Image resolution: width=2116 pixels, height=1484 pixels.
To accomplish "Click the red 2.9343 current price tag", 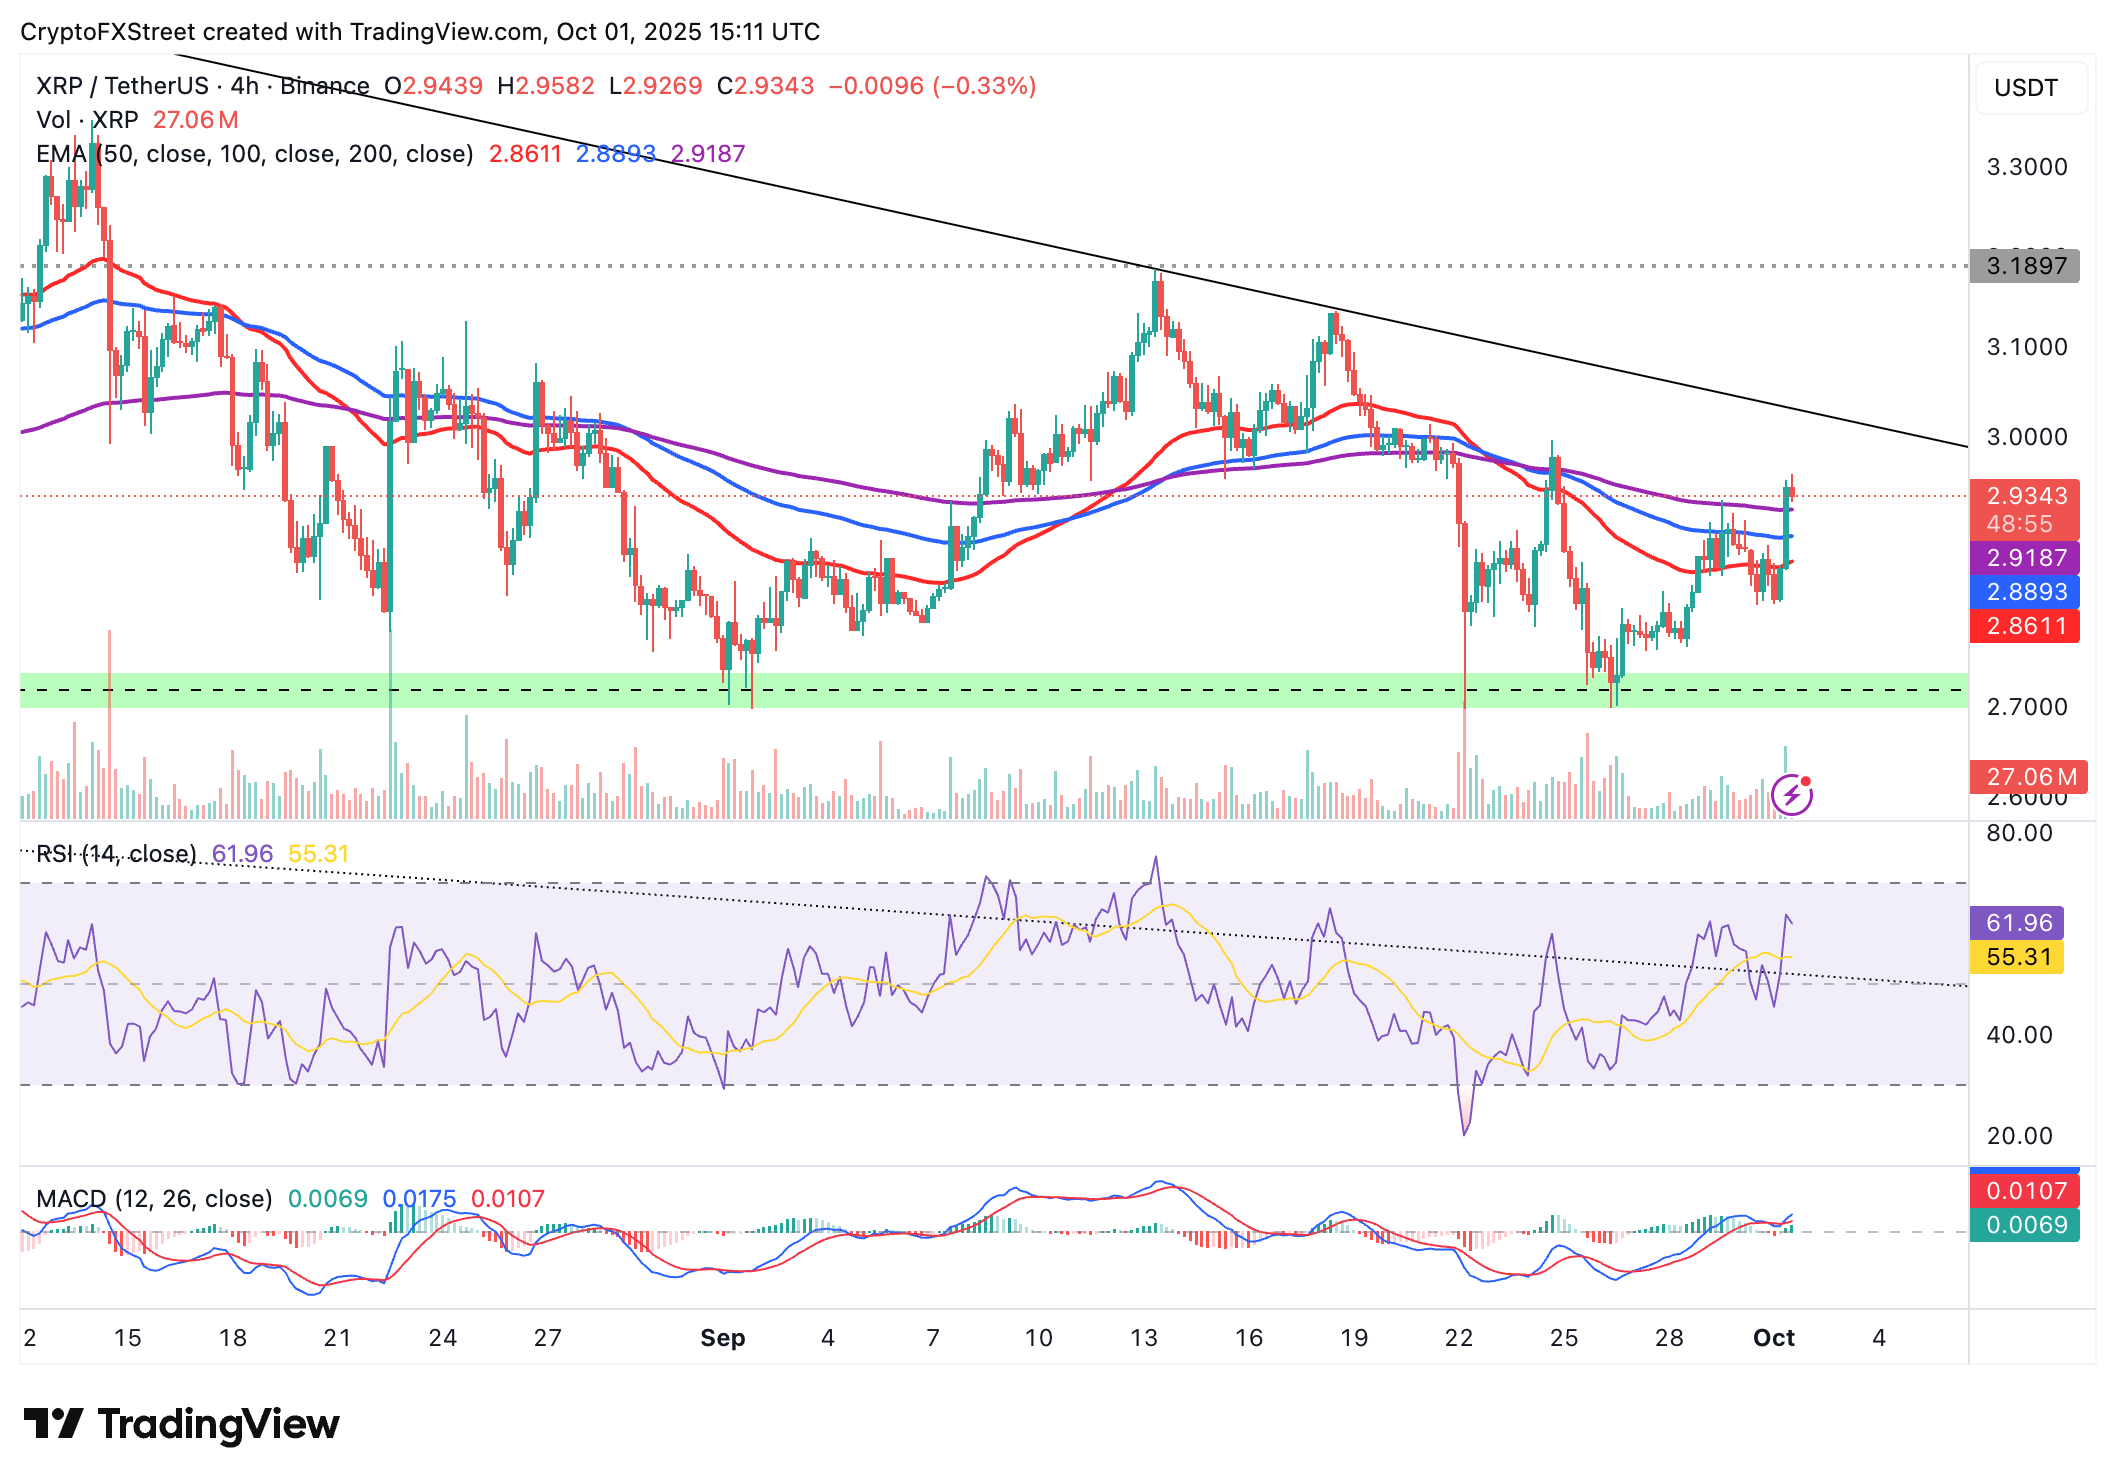I will 2024,496.
